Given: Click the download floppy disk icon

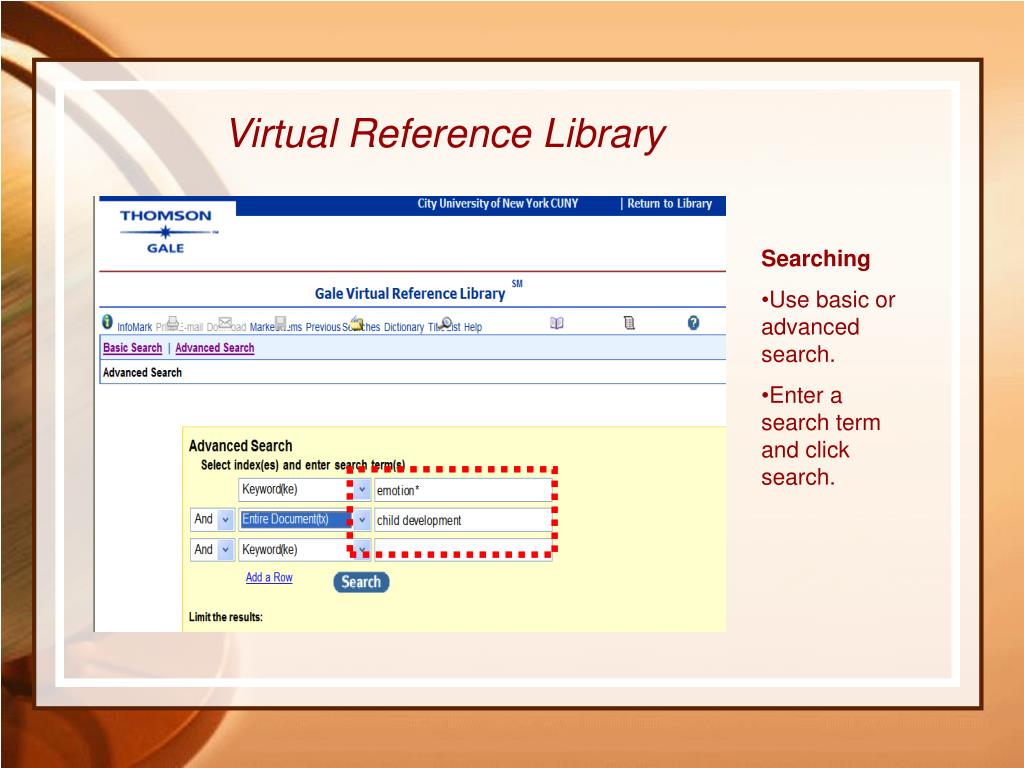Looking at the screenshot, I should [280, 323].
